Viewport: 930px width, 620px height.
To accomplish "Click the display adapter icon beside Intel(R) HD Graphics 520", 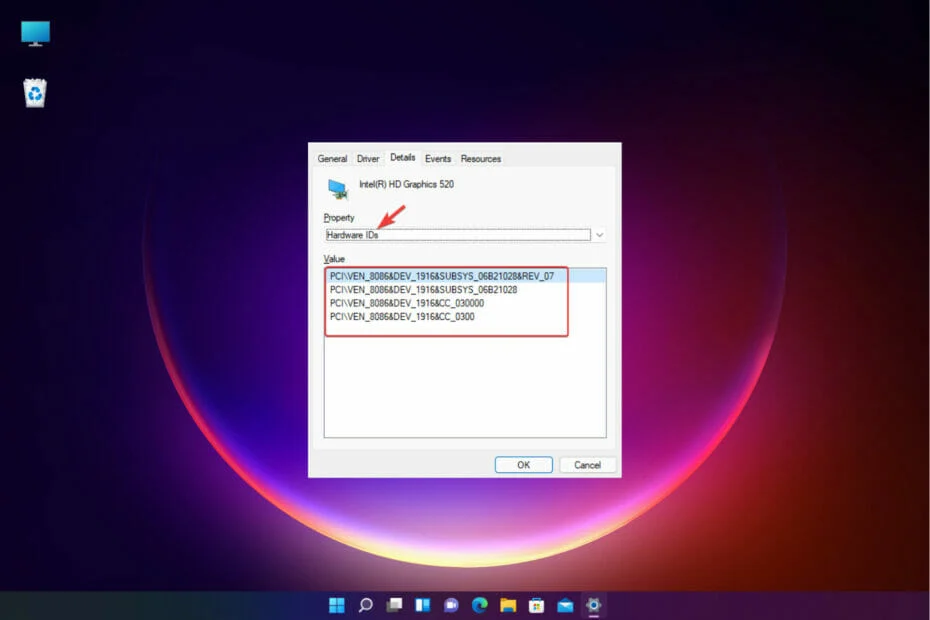I will click(x=337, y=189).
